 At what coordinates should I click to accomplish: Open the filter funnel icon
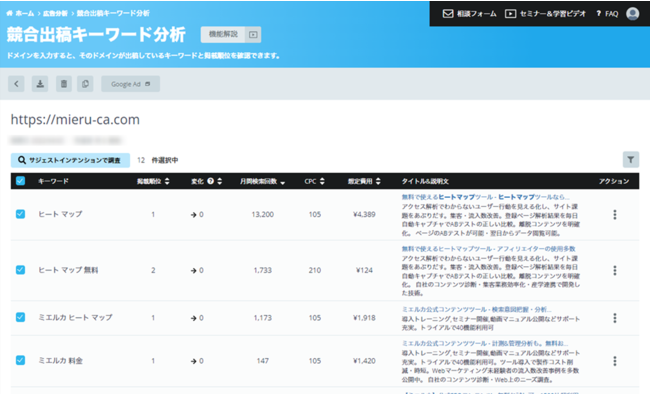click(x=631, y=159)
